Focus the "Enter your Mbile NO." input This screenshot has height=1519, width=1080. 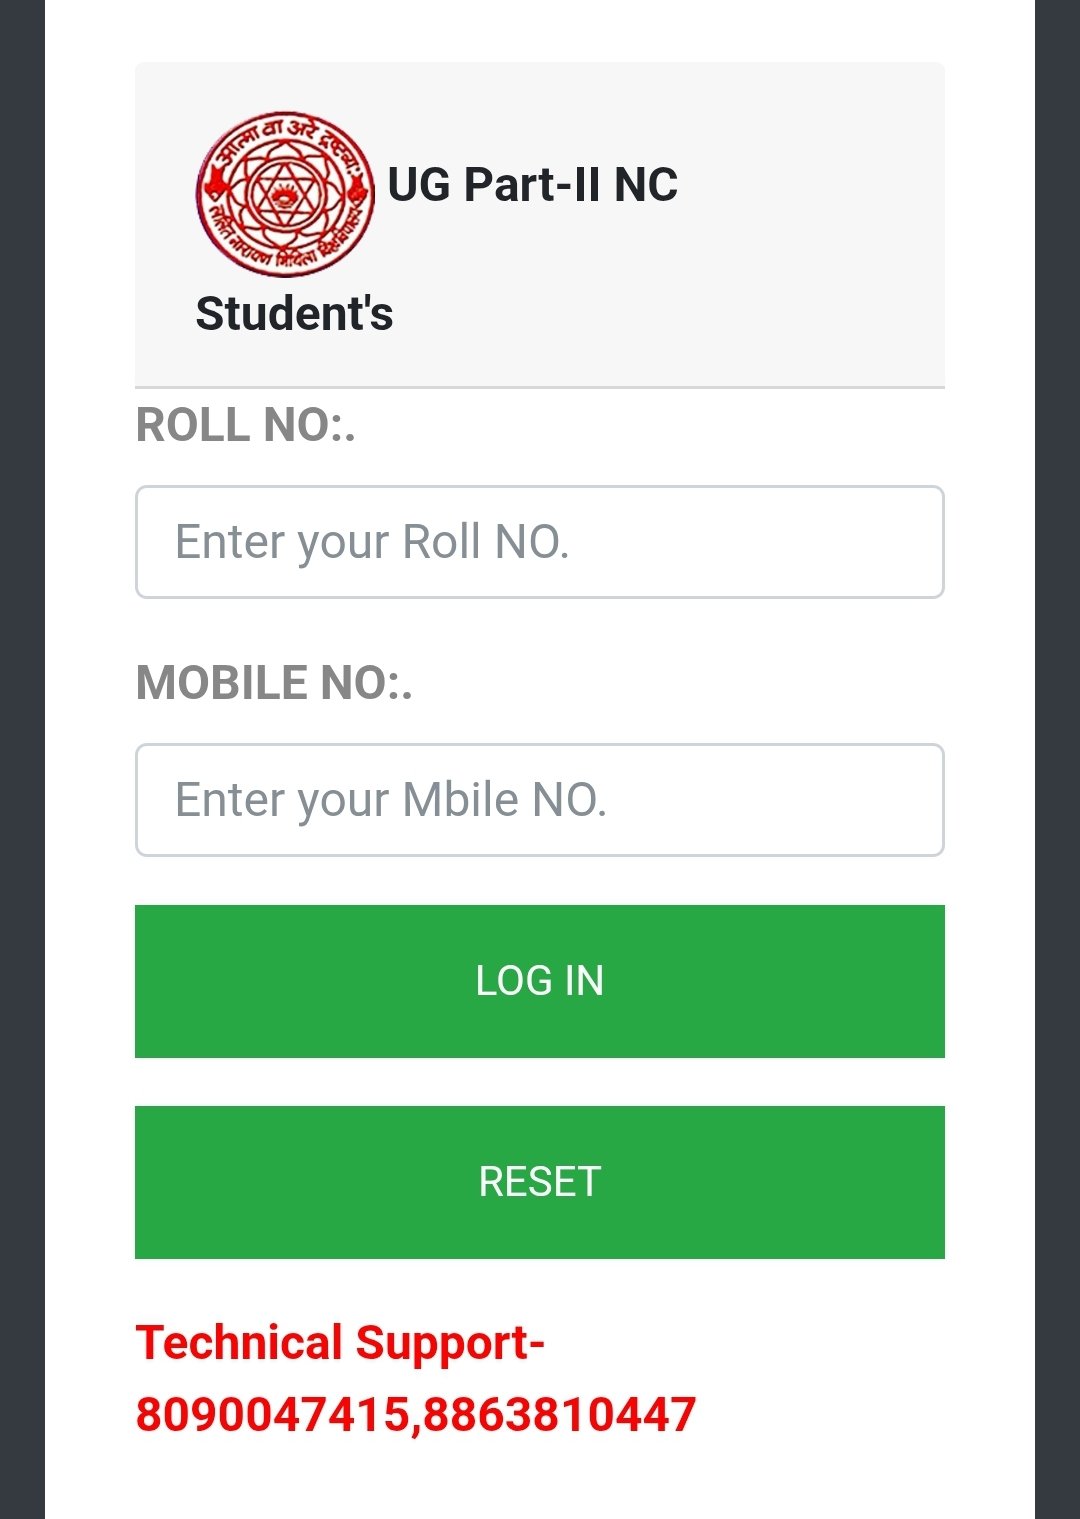(x=540, y=800)
